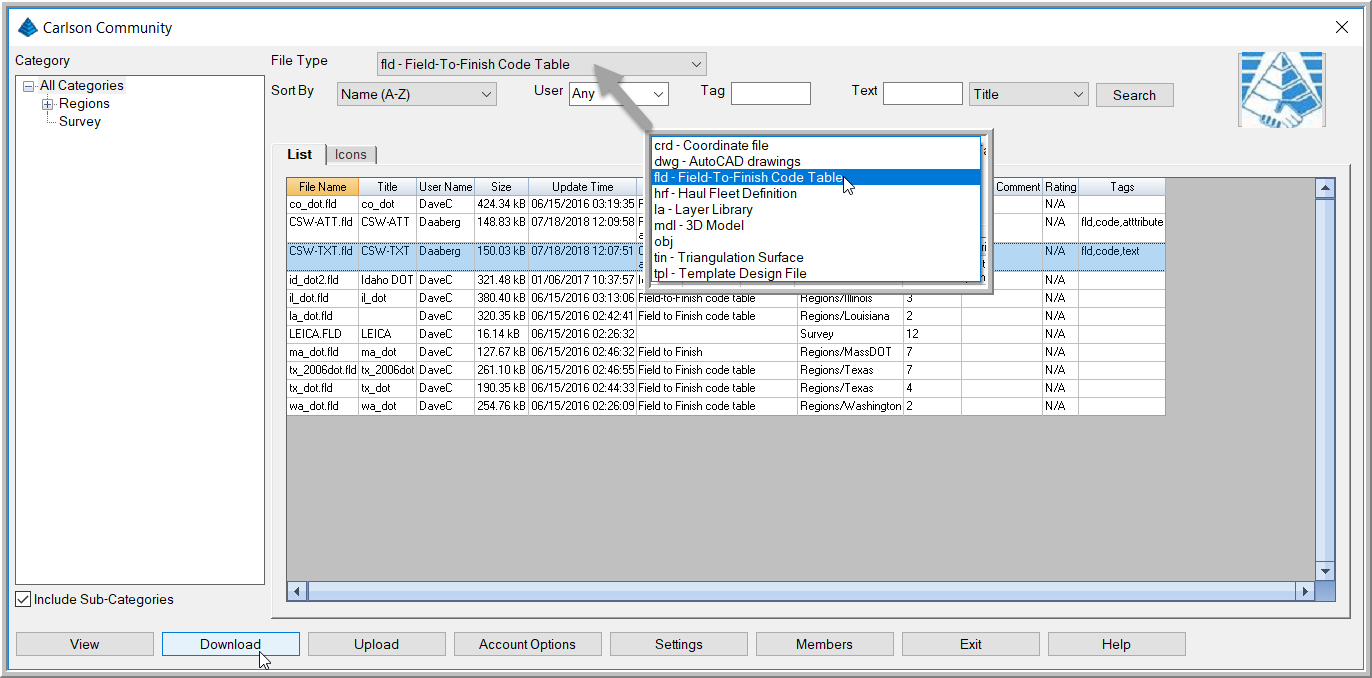Click the horizontal scrollbar right arrow
The height and width of the screenshot is (678, 1372).
1304,591
